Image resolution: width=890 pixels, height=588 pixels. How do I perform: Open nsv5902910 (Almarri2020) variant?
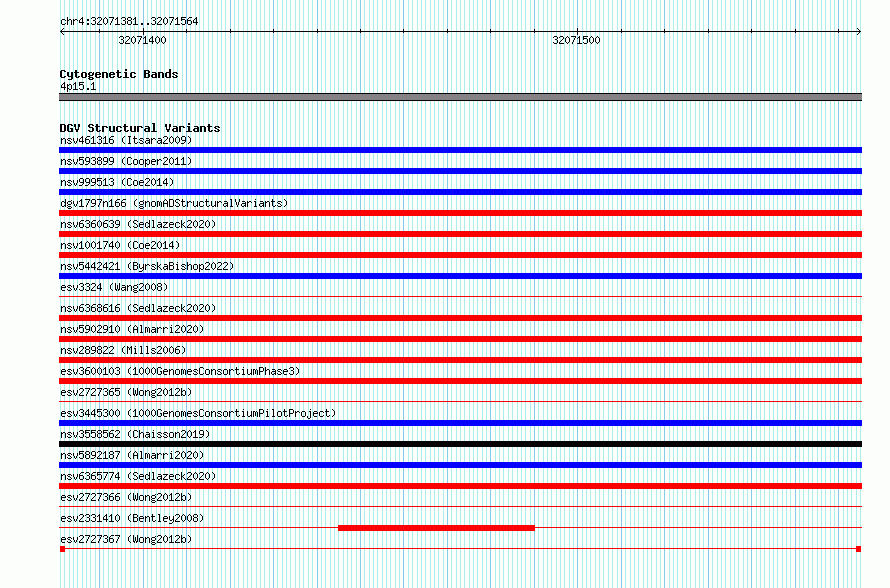(x=132, y=329)
